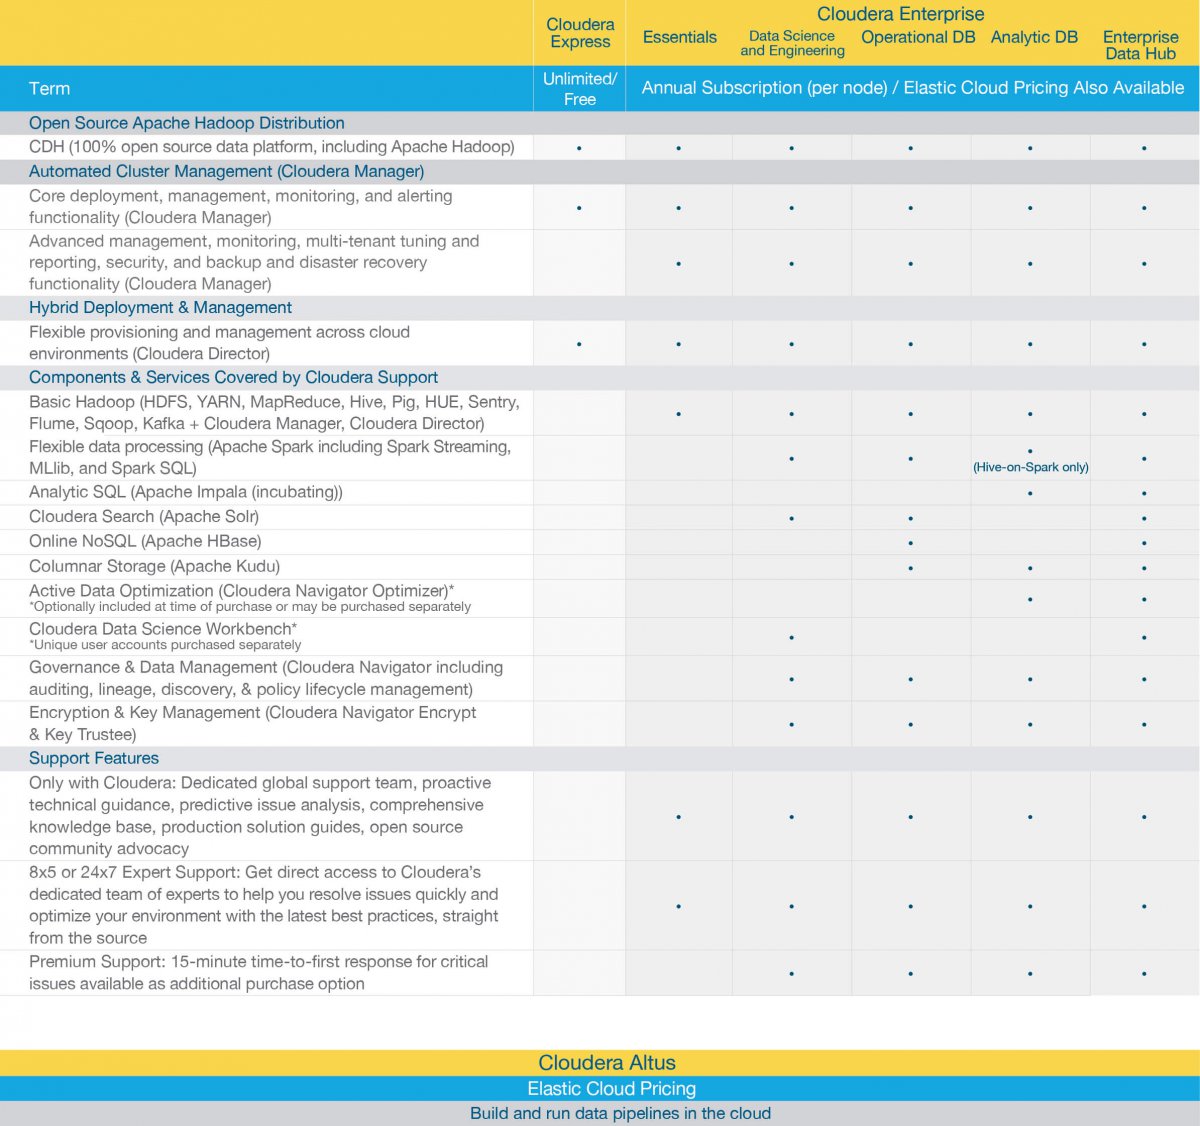Click Flexible provisioning dot under Cloudera Express

pyautogui.click(x=579, y=344)
